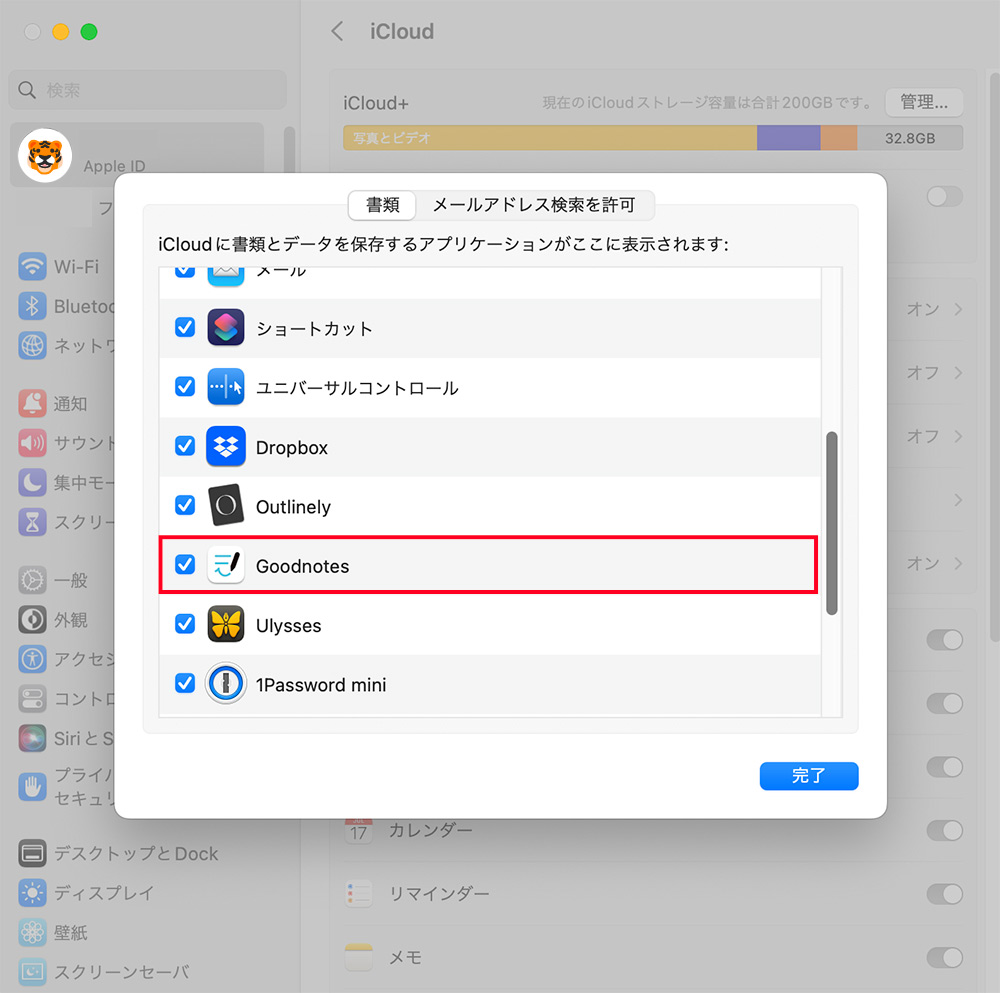Viewport: 1000px width, 993px height.
Task: Toggle the カレンダー switch in iCloud
Action: pos(945,830)
